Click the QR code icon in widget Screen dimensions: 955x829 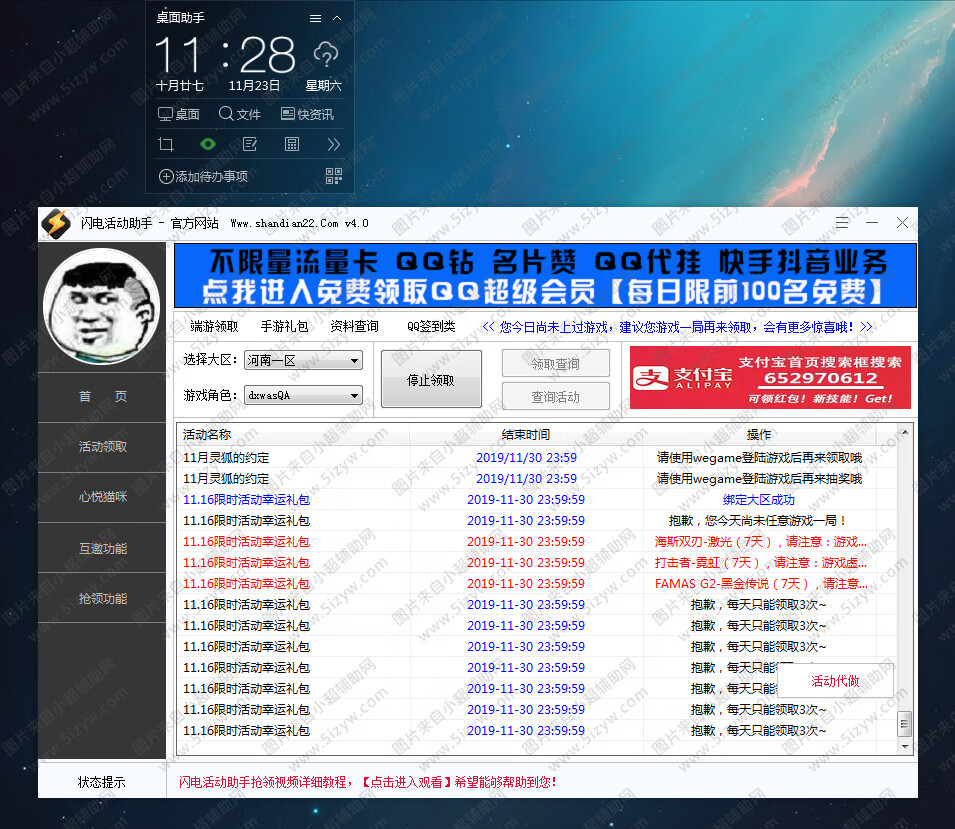334,177
